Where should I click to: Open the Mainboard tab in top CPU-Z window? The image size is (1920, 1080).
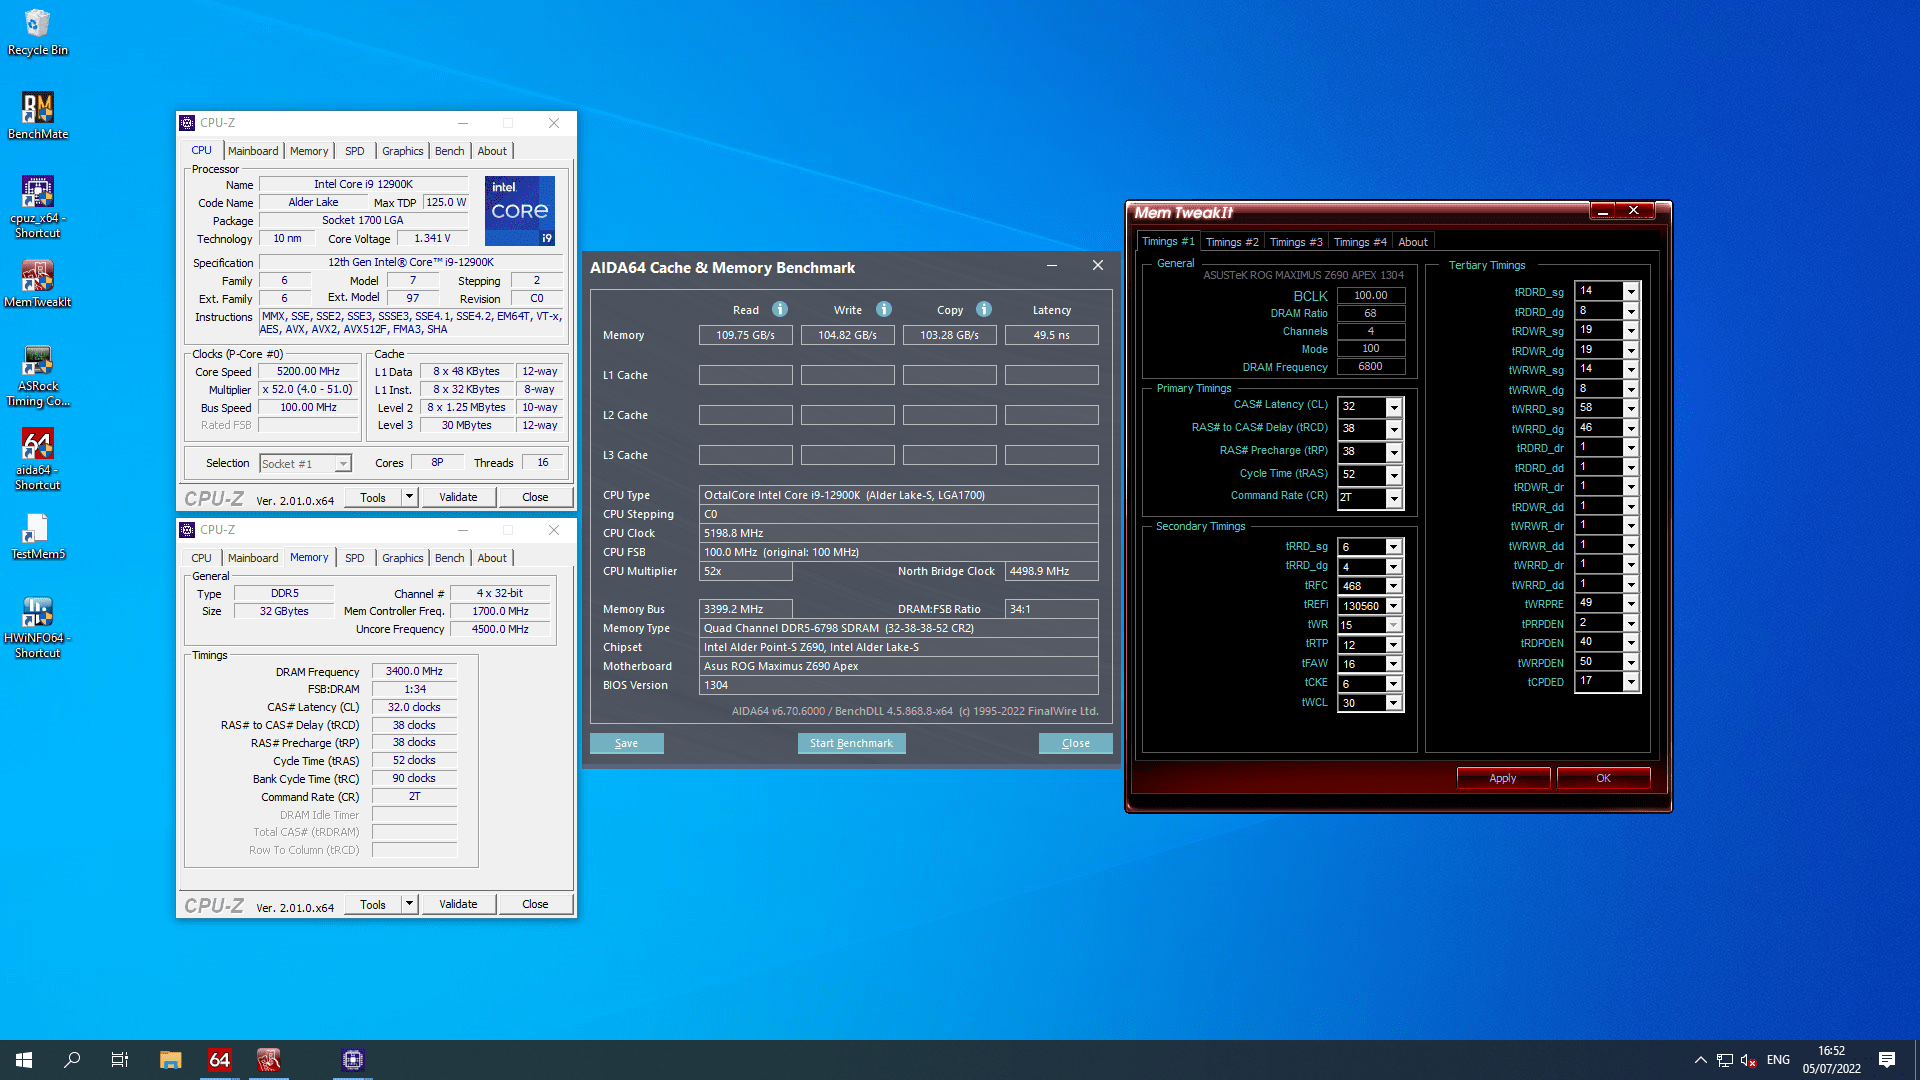click(253, 151)
